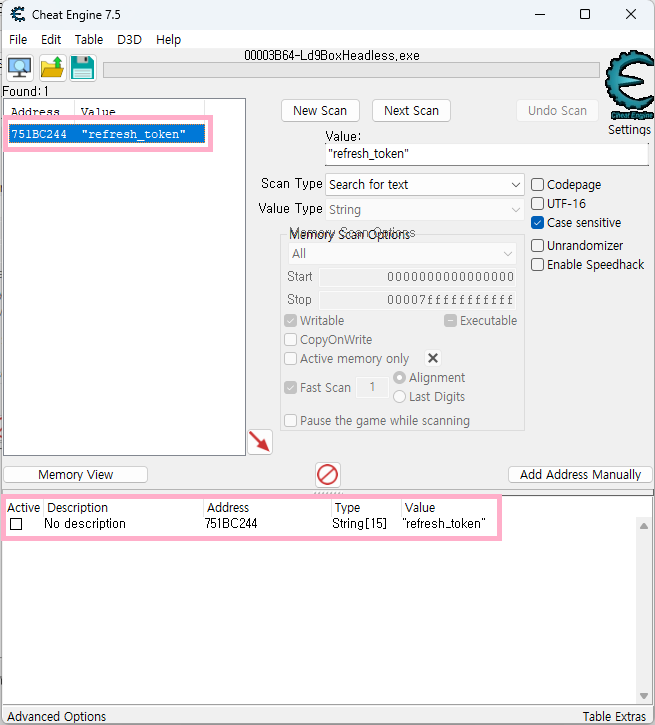655x725 pixels.
Task: Click the address table scrollbar down arrow
Action: click(x=643, y=696)
